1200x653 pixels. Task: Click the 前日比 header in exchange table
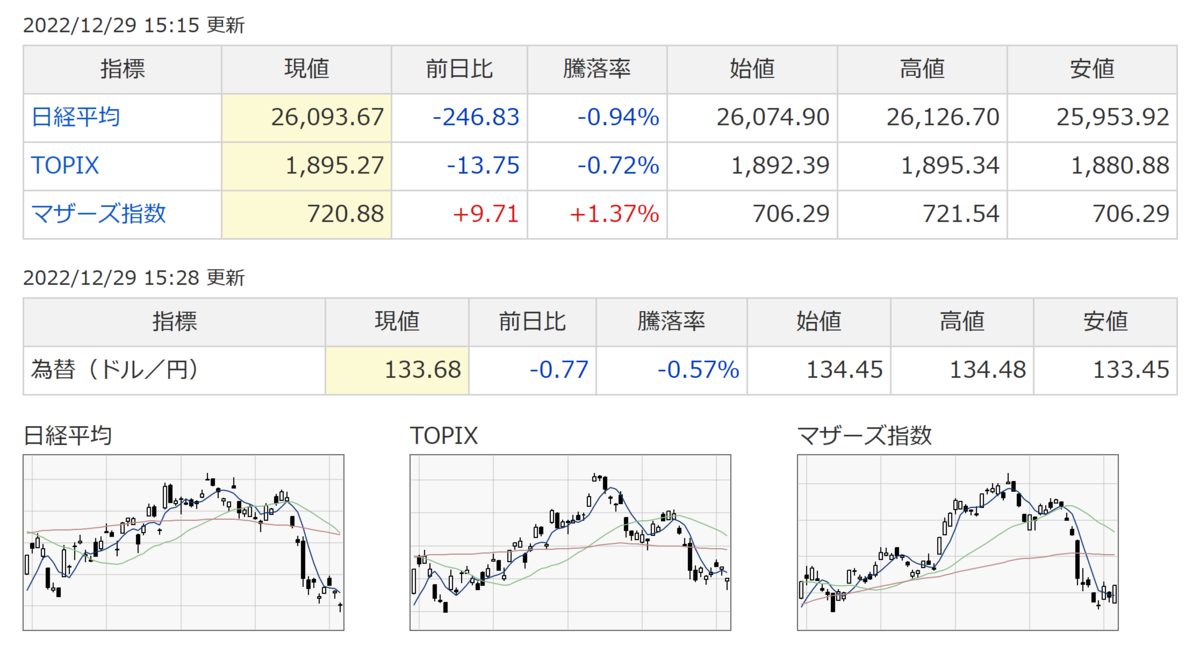click(532, 321)
